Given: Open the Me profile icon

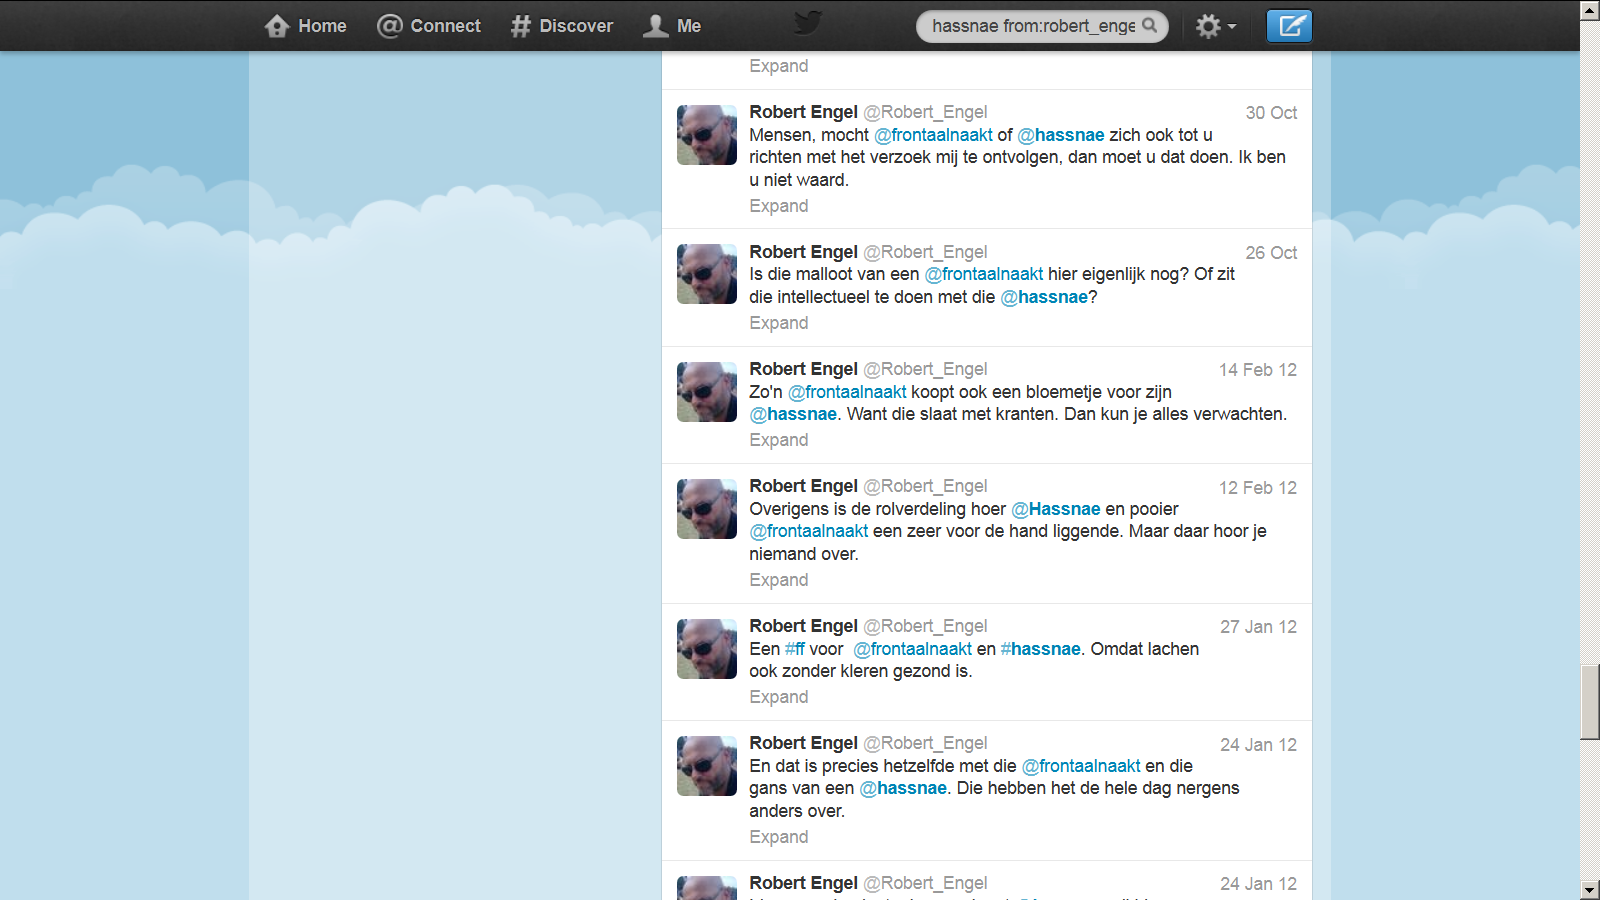Looking at the screenshot, I should pyautogui.click(x=655, y=26).
